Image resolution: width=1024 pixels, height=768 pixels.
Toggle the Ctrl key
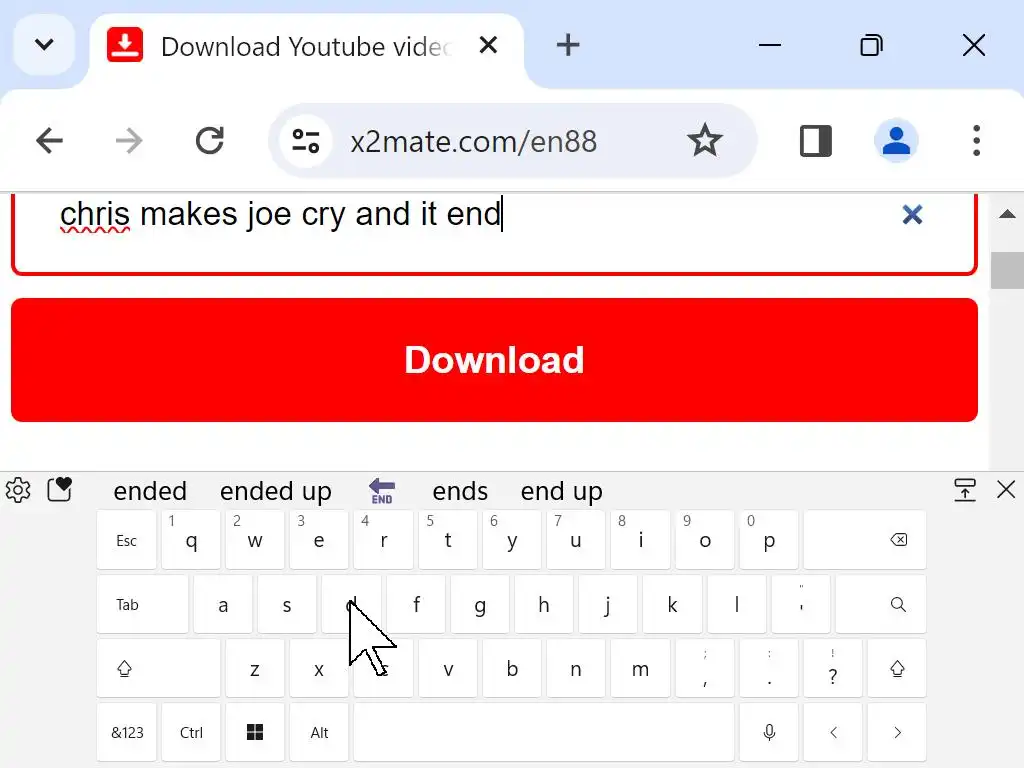click(x=191, y=733)
